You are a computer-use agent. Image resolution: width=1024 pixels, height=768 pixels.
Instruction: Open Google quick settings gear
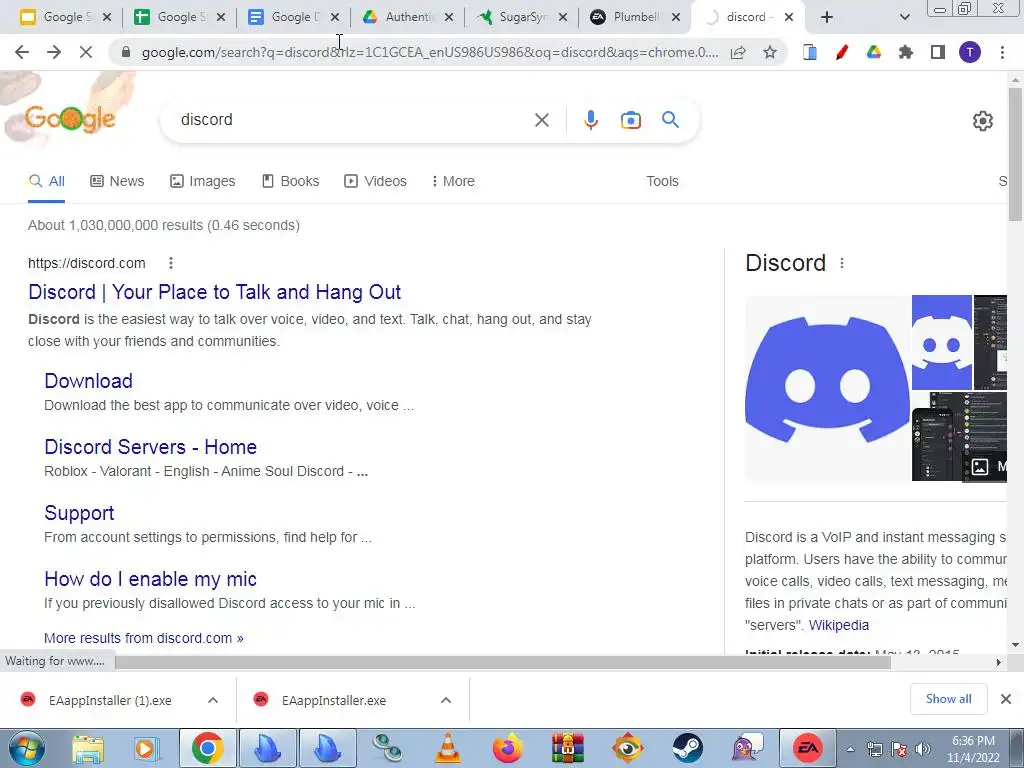(983, 121)
